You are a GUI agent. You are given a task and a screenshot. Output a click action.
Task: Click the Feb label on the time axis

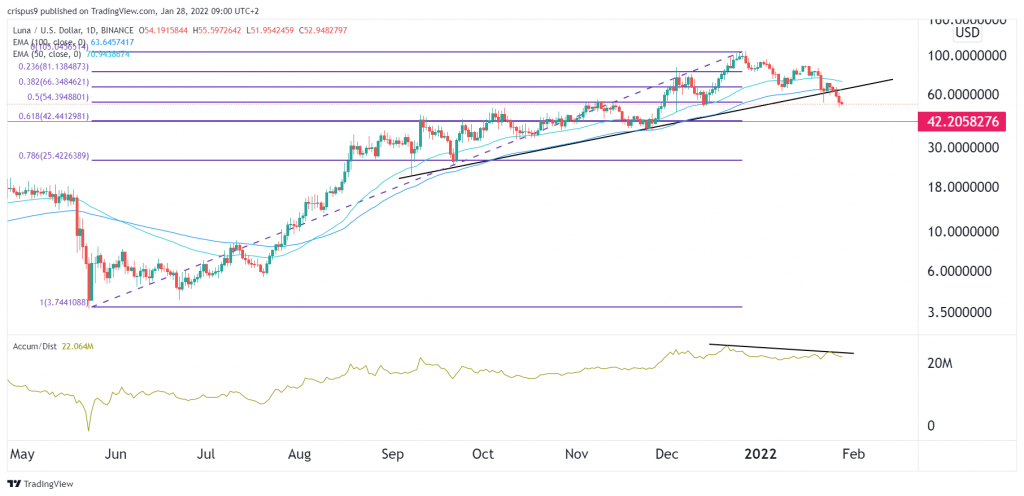pyautogui.click(x=853, y=454)
